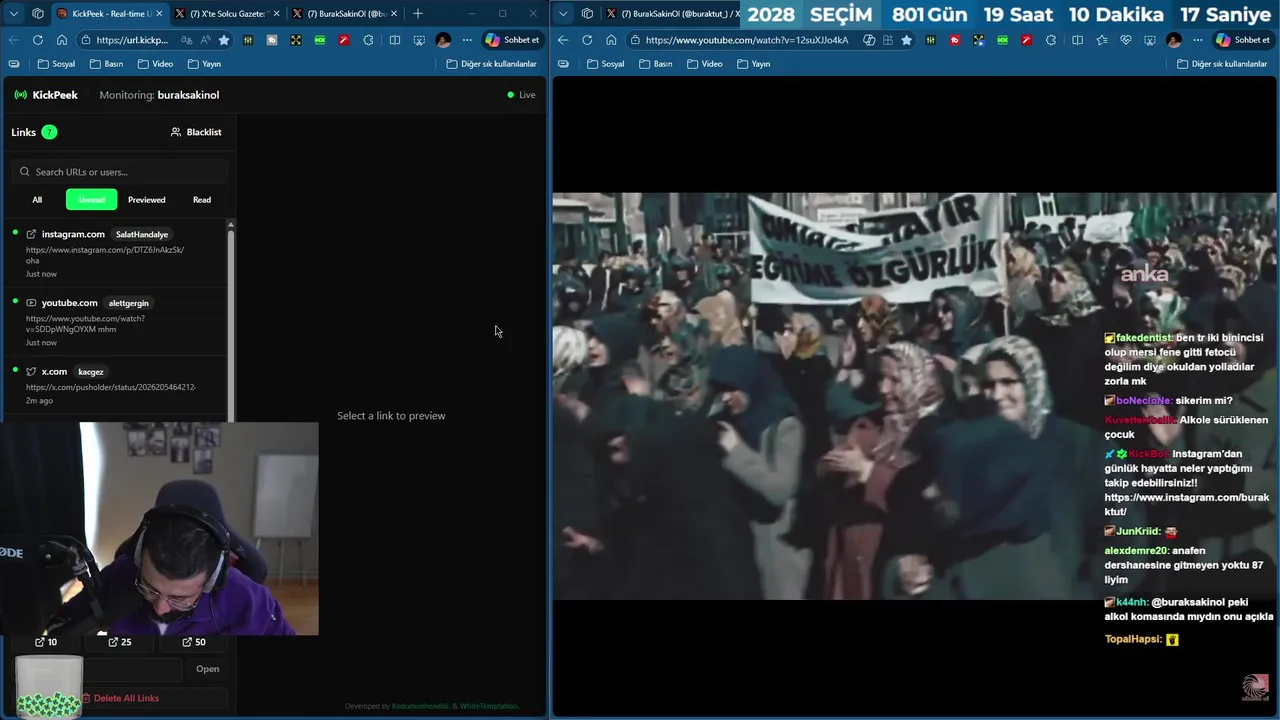Open Basın bookmarks folder in left browser
The image size is (1280, 720).
point(106,64)
